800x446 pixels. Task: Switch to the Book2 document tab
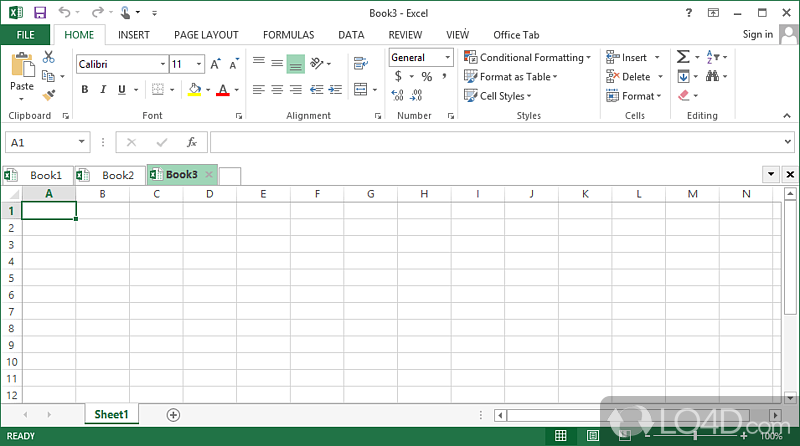tap(110, 176)
